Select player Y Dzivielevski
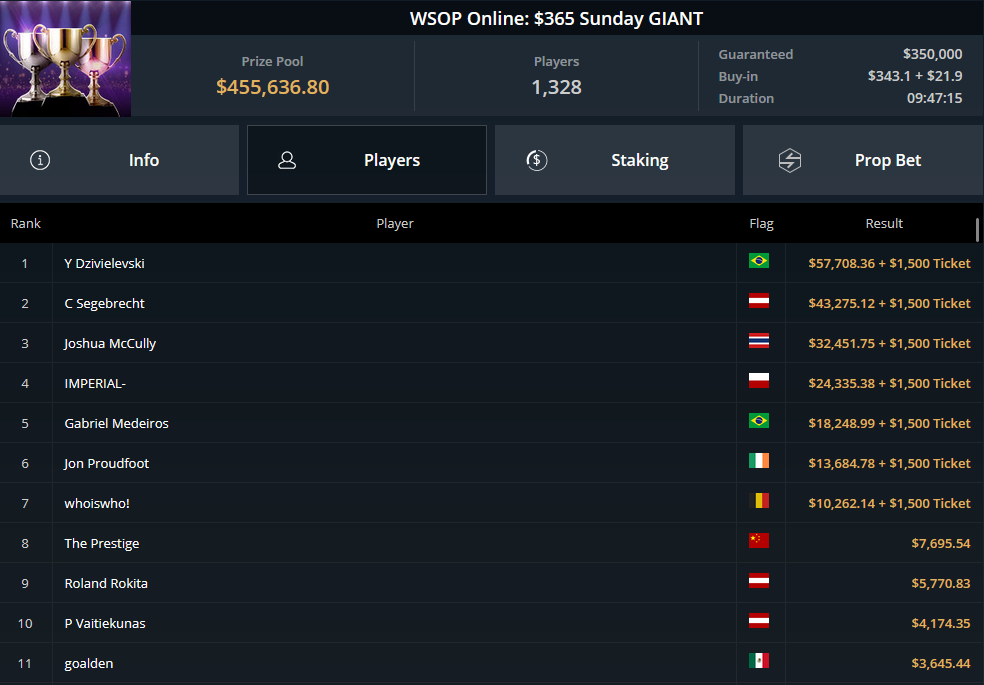The height and width of the screenshot is (685, 984). (104, 263)
